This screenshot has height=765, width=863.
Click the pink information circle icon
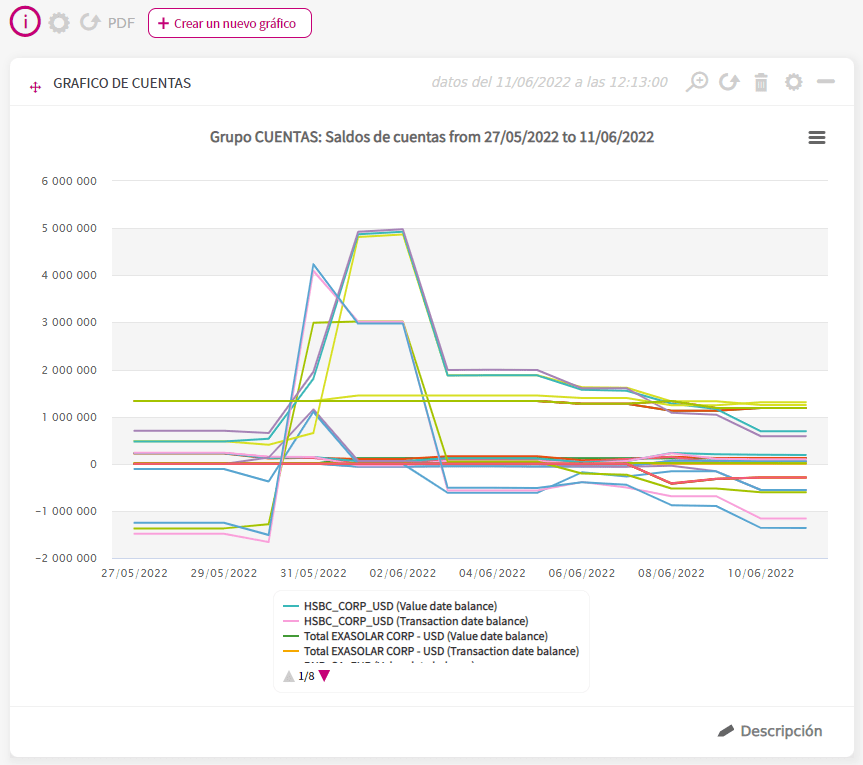point(25,22)
